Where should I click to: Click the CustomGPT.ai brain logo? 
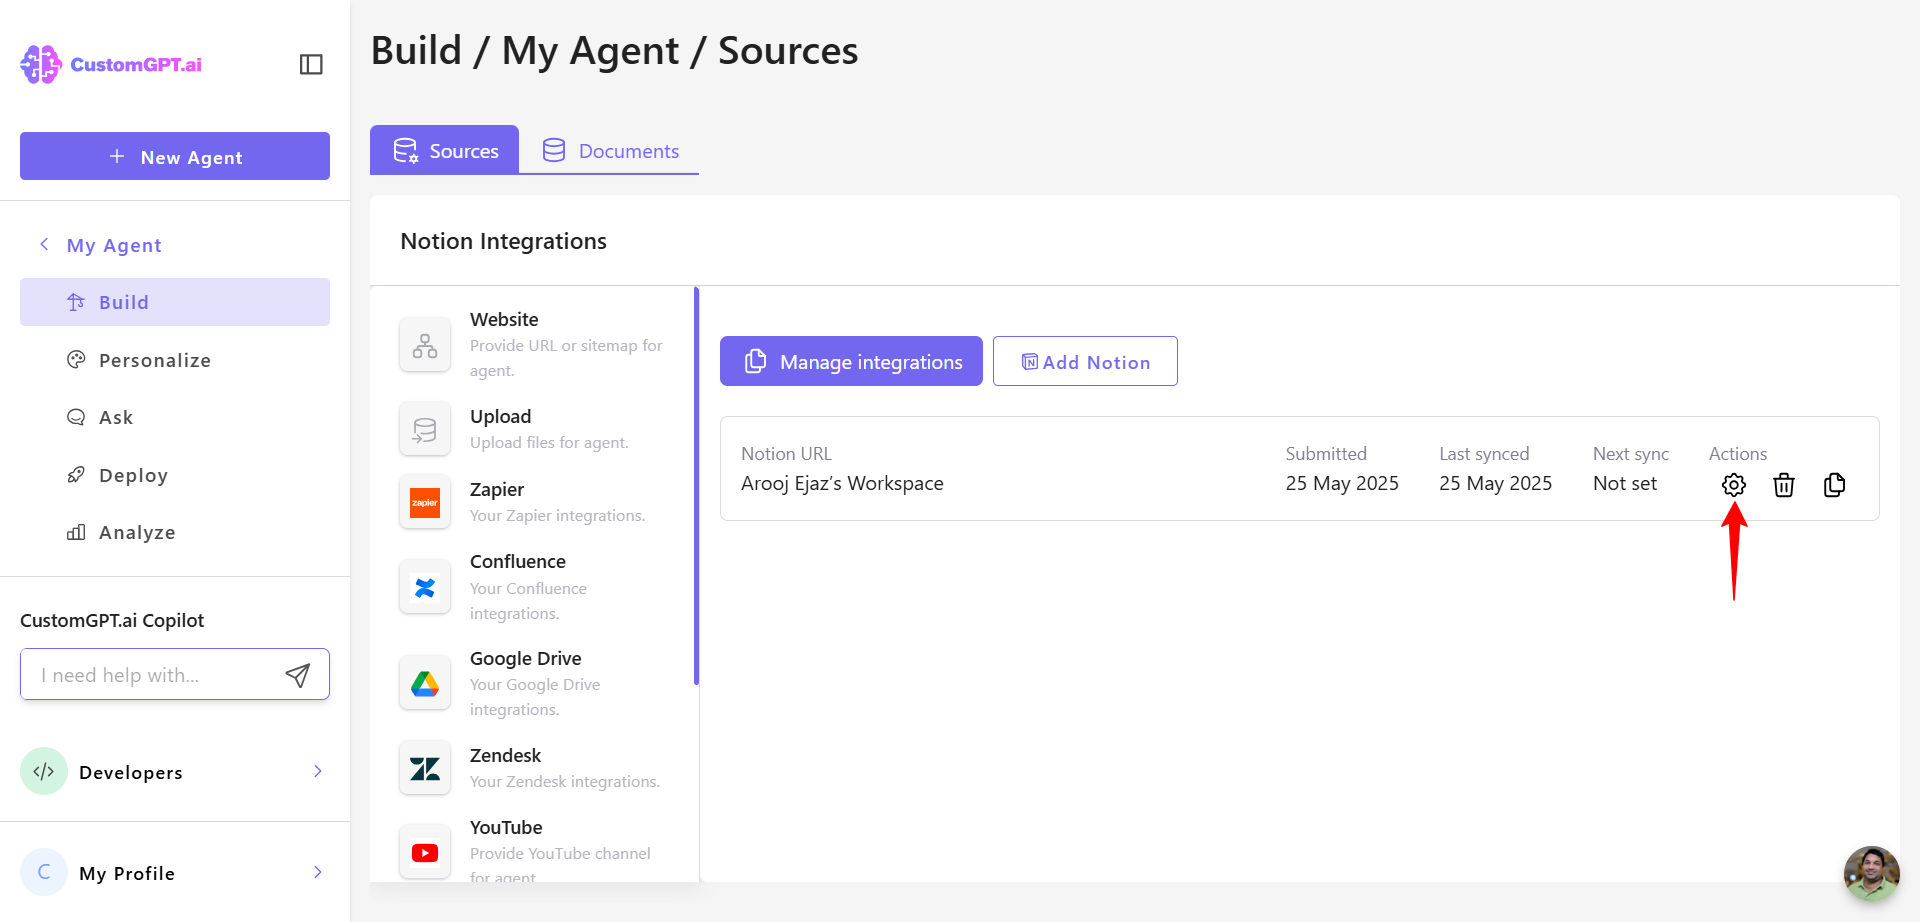[x=41, y=64]
